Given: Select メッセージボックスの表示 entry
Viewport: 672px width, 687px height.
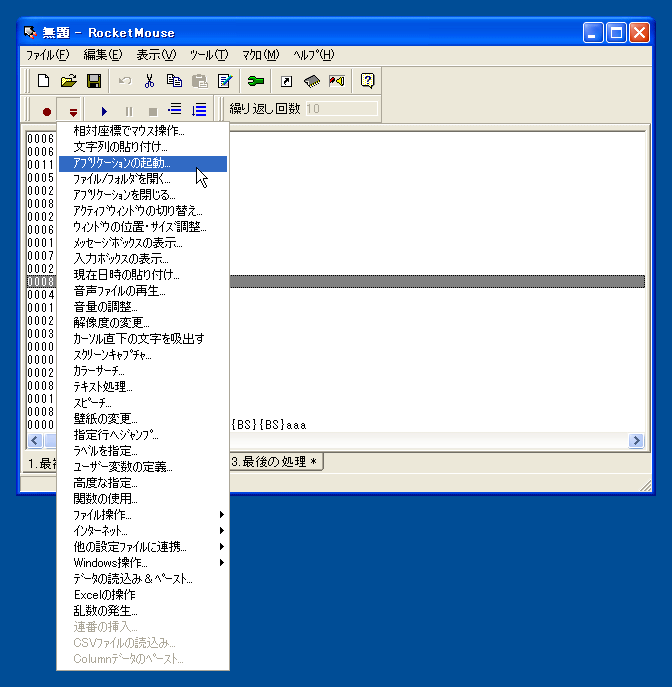Looking at the screenshot, I should click(143, 243).
